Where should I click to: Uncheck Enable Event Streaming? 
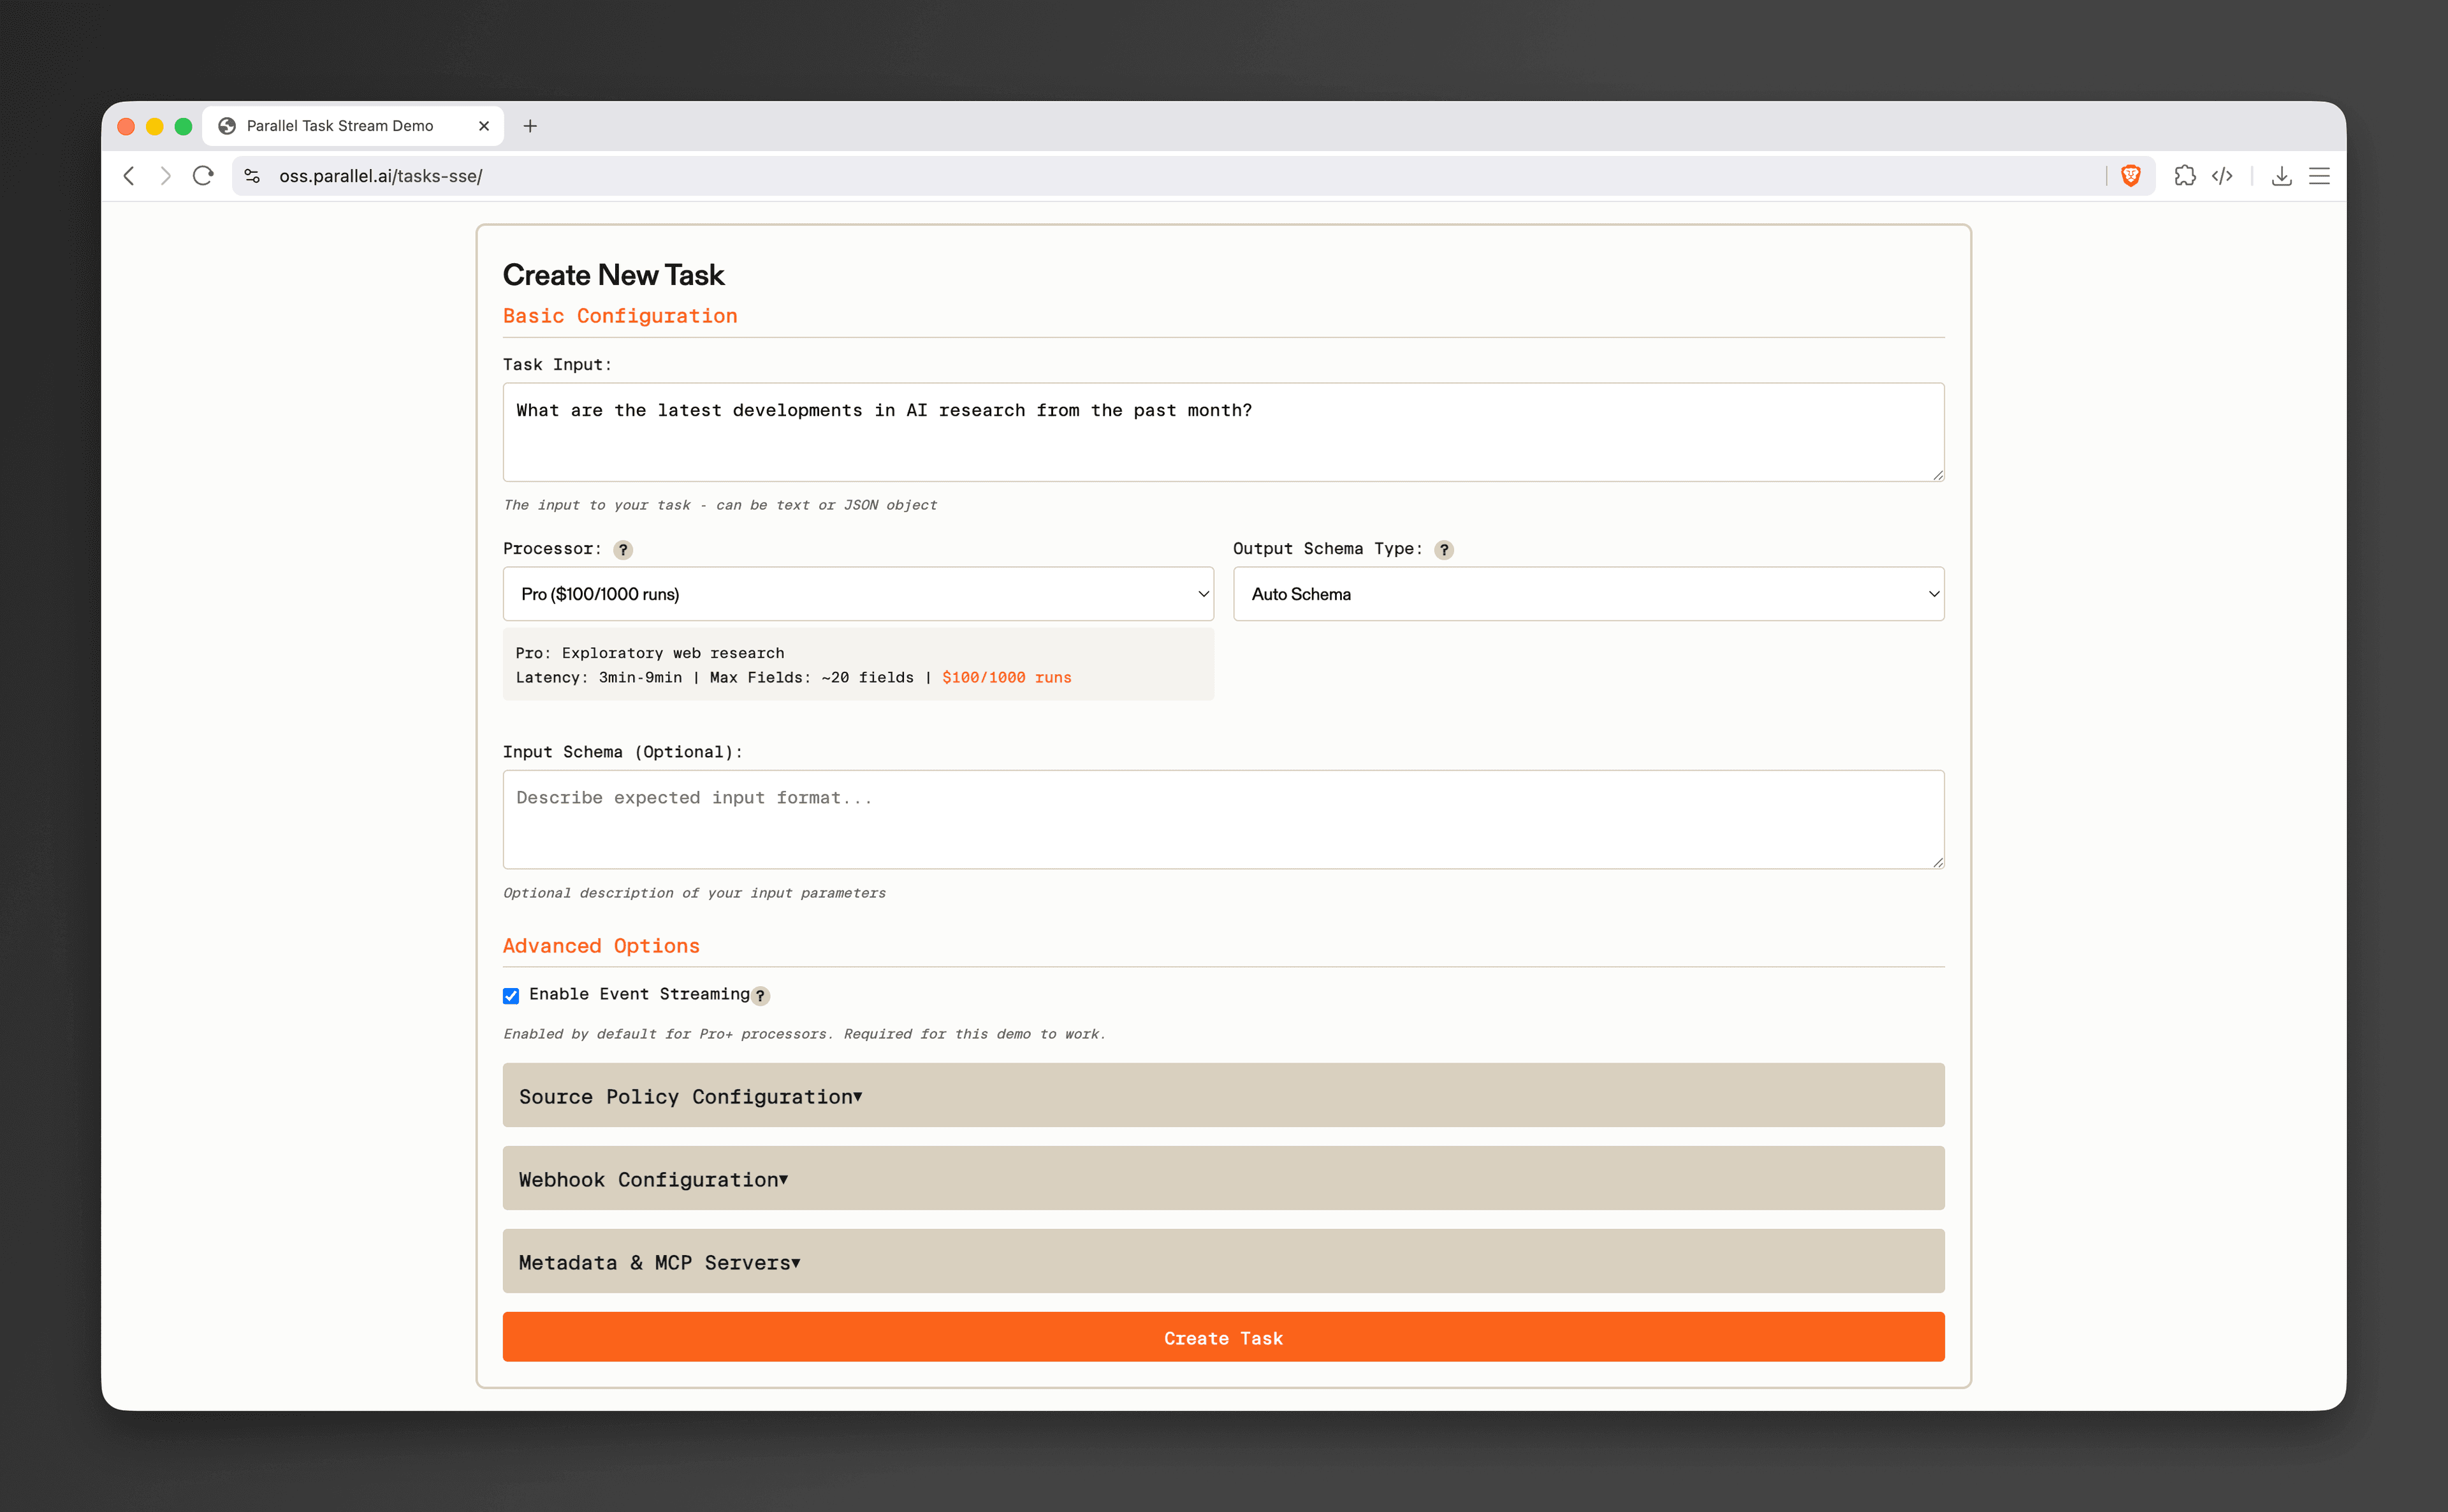511,995
